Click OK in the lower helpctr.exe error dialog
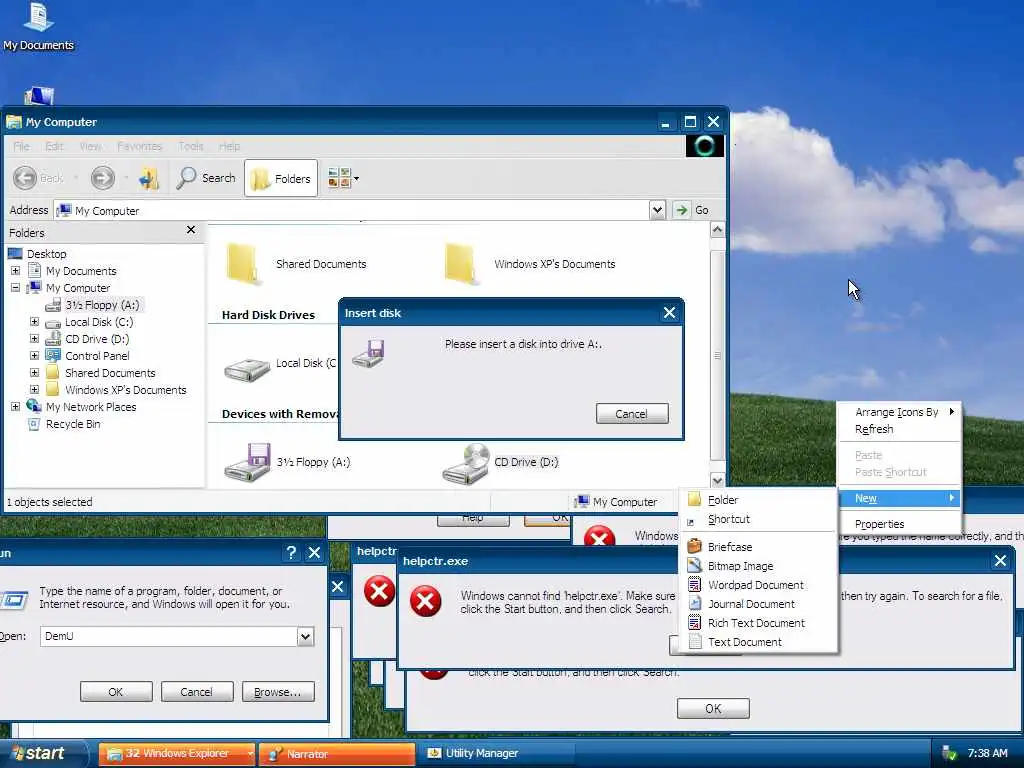The image size is (1024, 768). (x=713, y=709)
